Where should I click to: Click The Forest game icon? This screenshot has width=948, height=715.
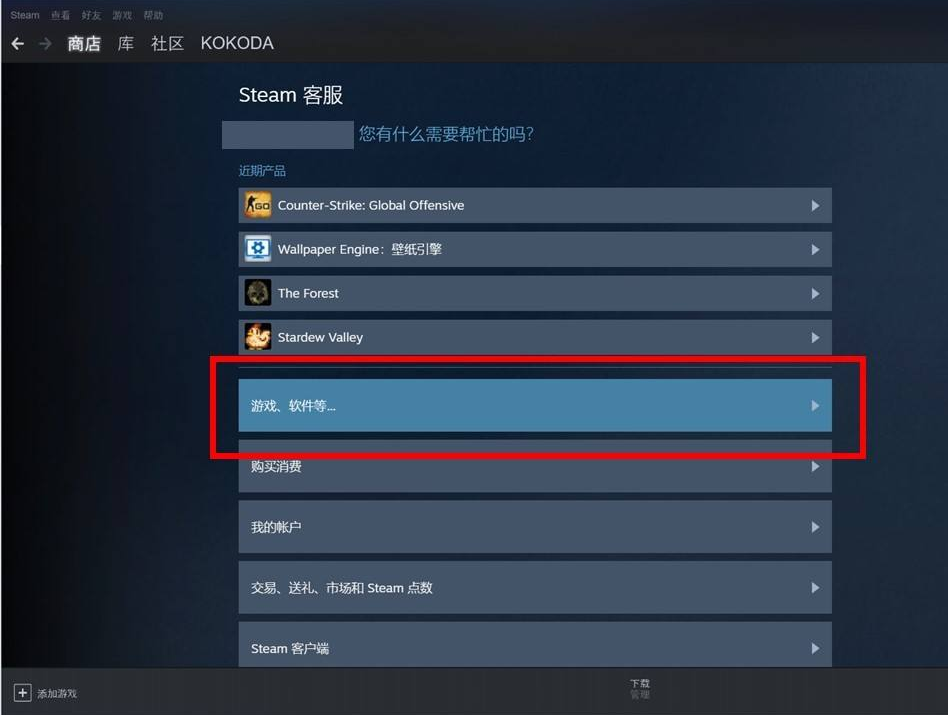258,293
